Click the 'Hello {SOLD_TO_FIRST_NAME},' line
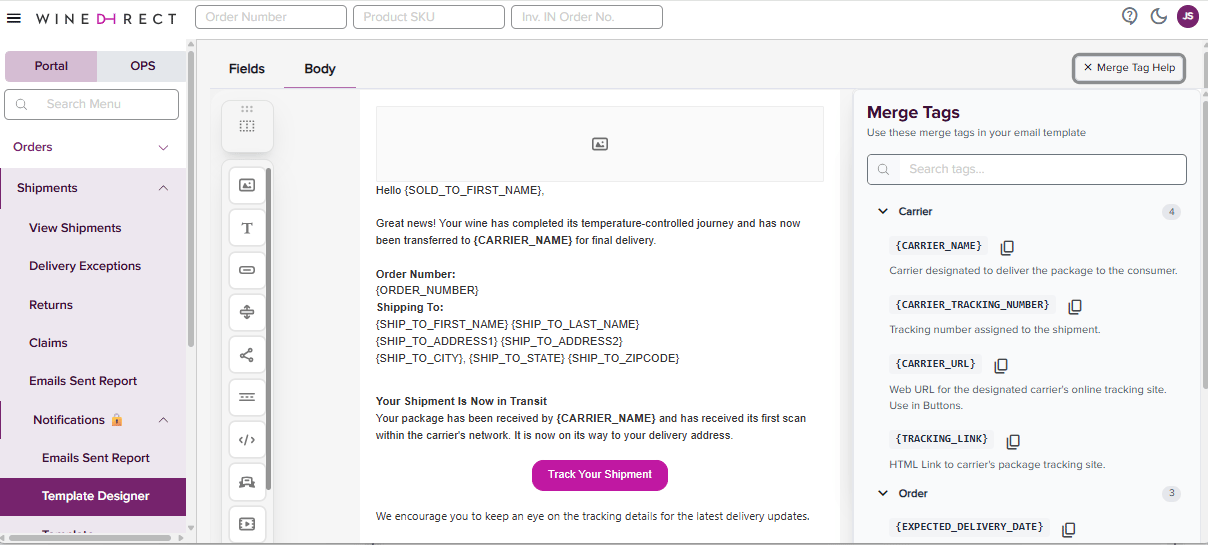Viewport: 1208px width, 545px height. (x=460, y=190)
